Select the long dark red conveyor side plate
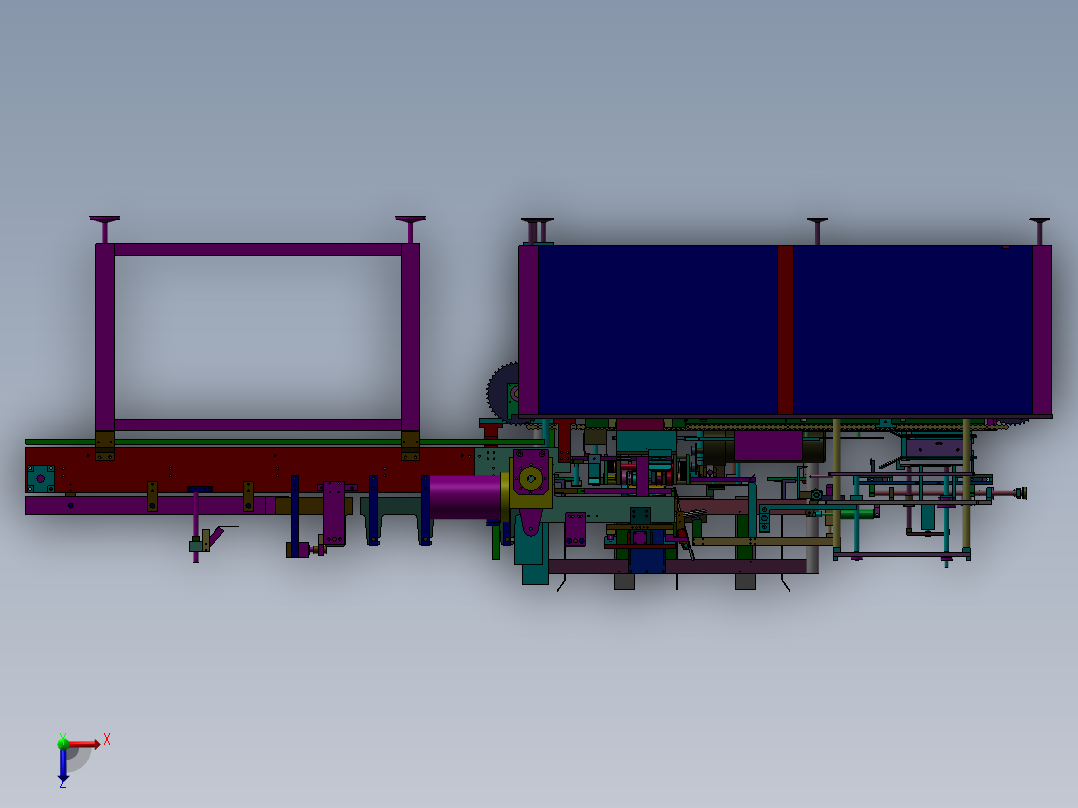The width and height of the screenshot is (1078, 808). pyautogui.click(x=250, y=469)
